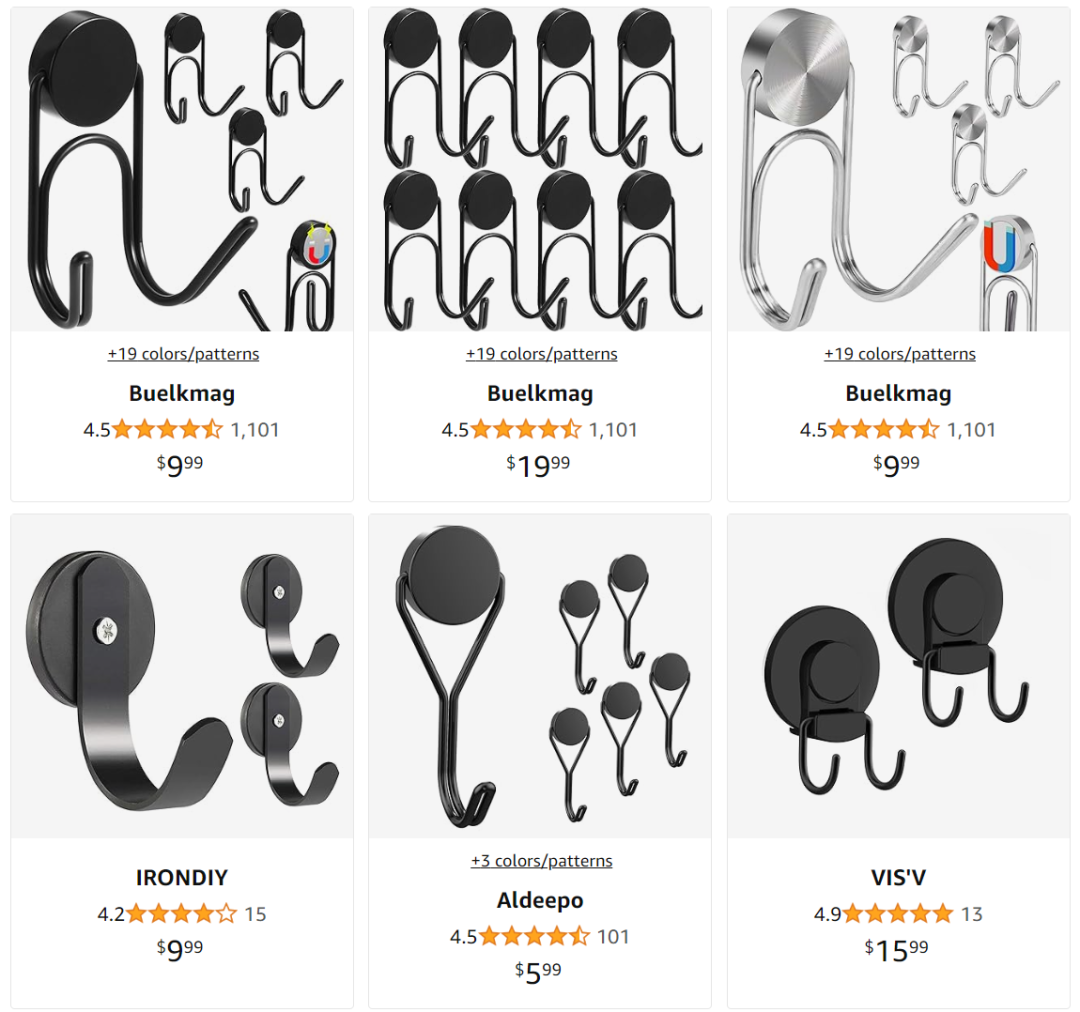The width and height of the screenshot is (1080, 1012).
Task: Click +19 colors/patterns under first black hook
Action: click(x=183, y=354)
